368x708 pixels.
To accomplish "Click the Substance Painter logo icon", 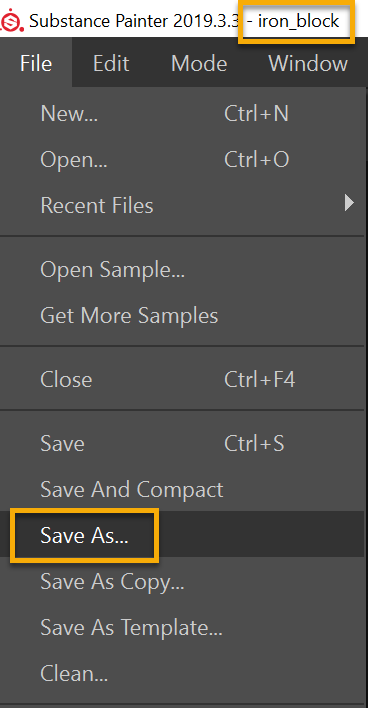I will 12,21.
